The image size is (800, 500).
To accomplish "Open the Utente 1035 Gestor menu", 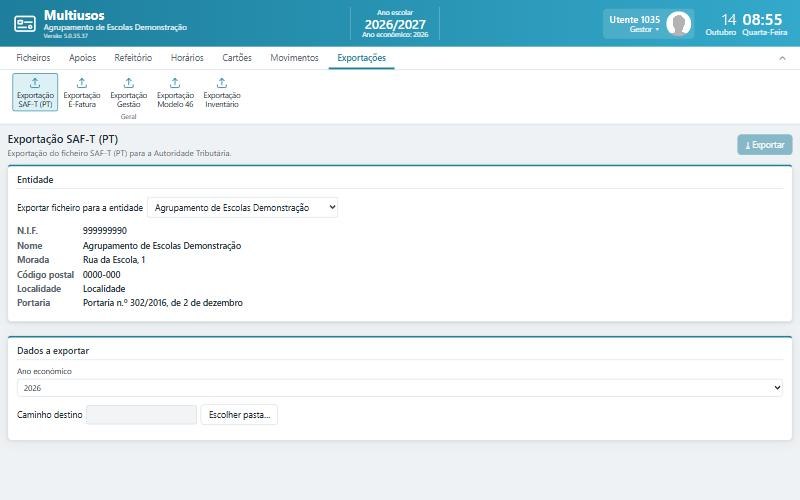I will coord(648,23).
